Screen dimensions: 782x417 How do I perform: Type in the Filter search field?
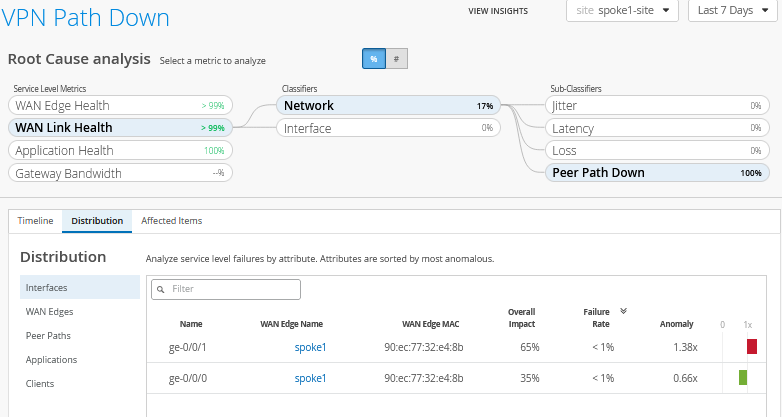click(x=232, y=289)
